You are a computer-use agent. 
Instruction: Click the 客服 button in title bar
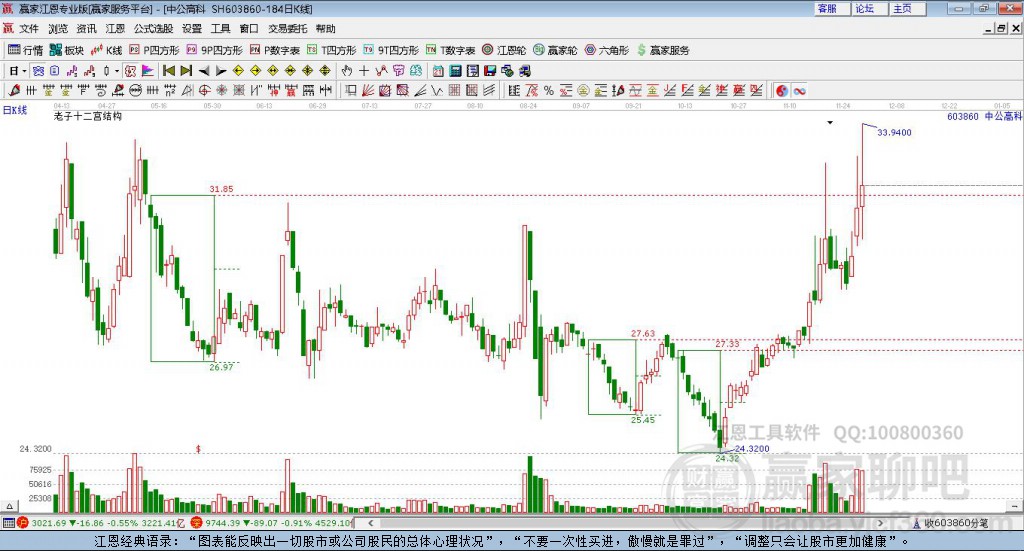831,8
